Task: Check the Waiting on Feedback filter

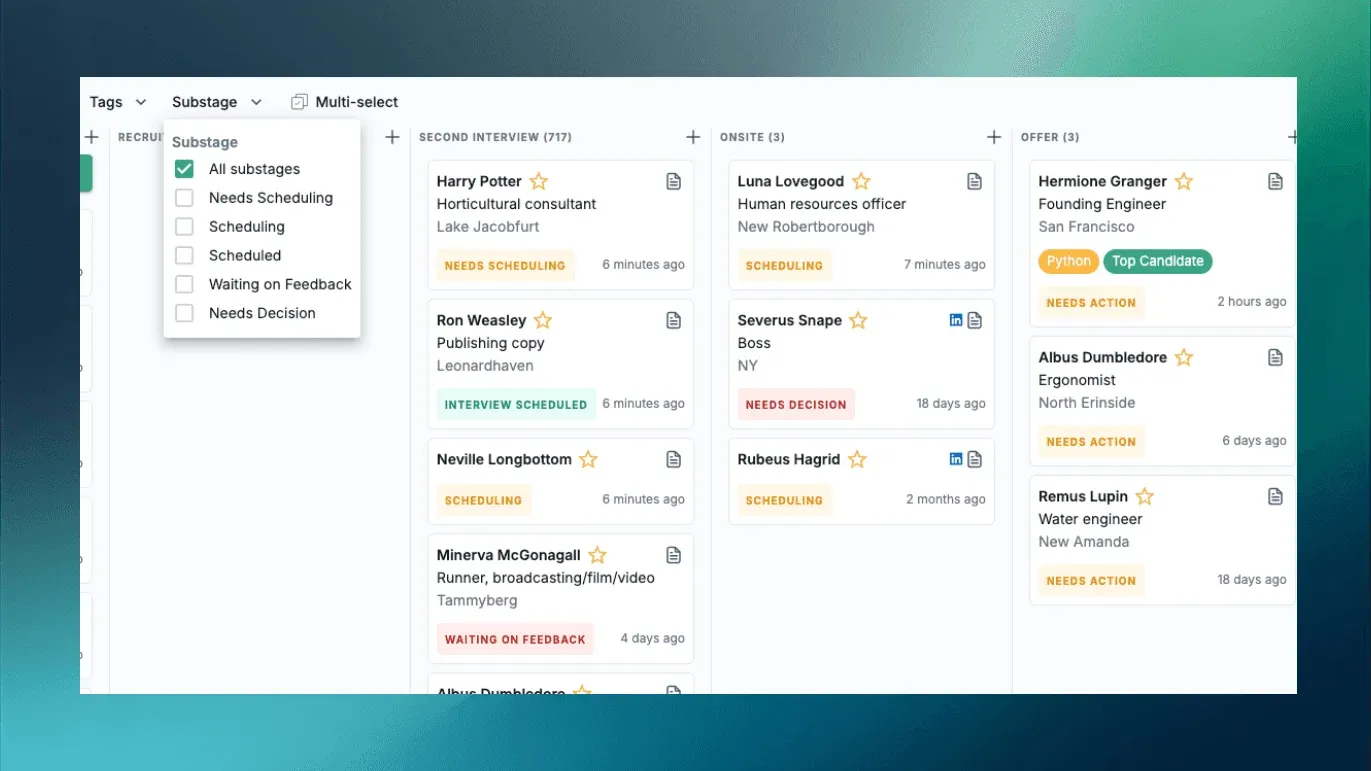Action: click(184, 284)
